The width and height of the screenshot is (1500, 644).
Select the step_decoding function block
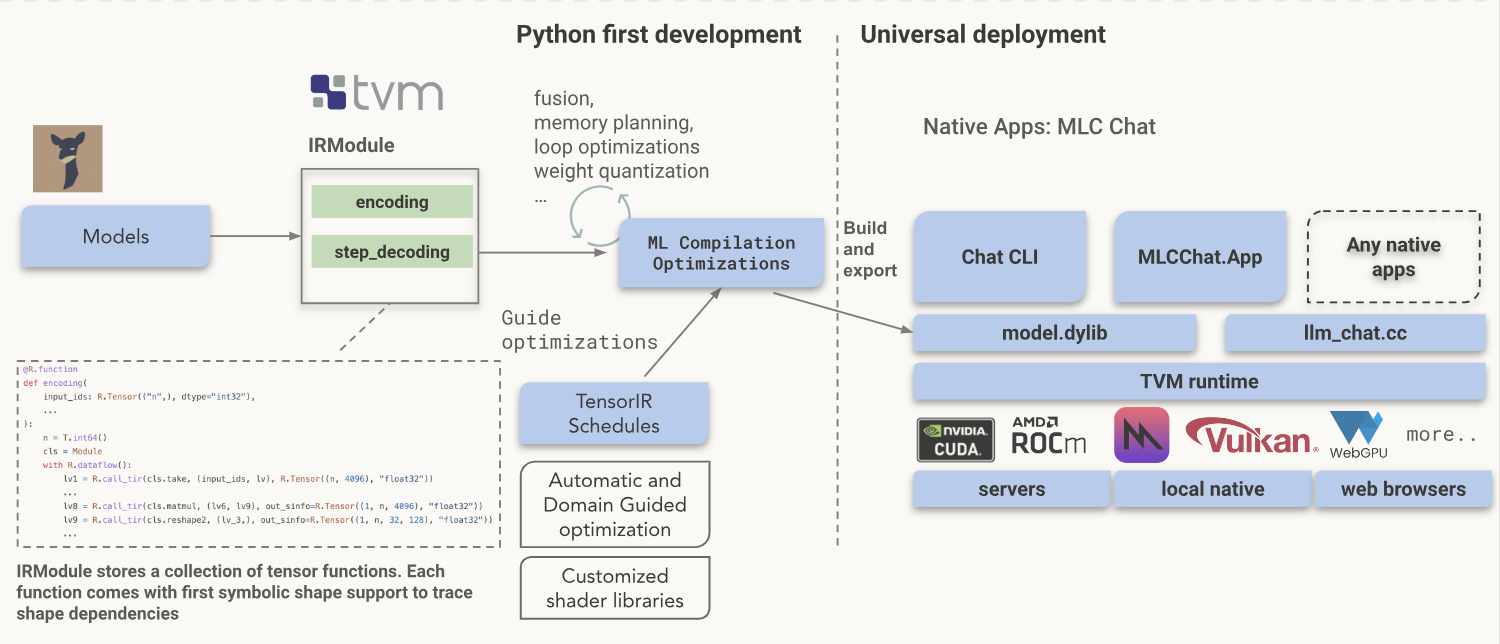392,253
